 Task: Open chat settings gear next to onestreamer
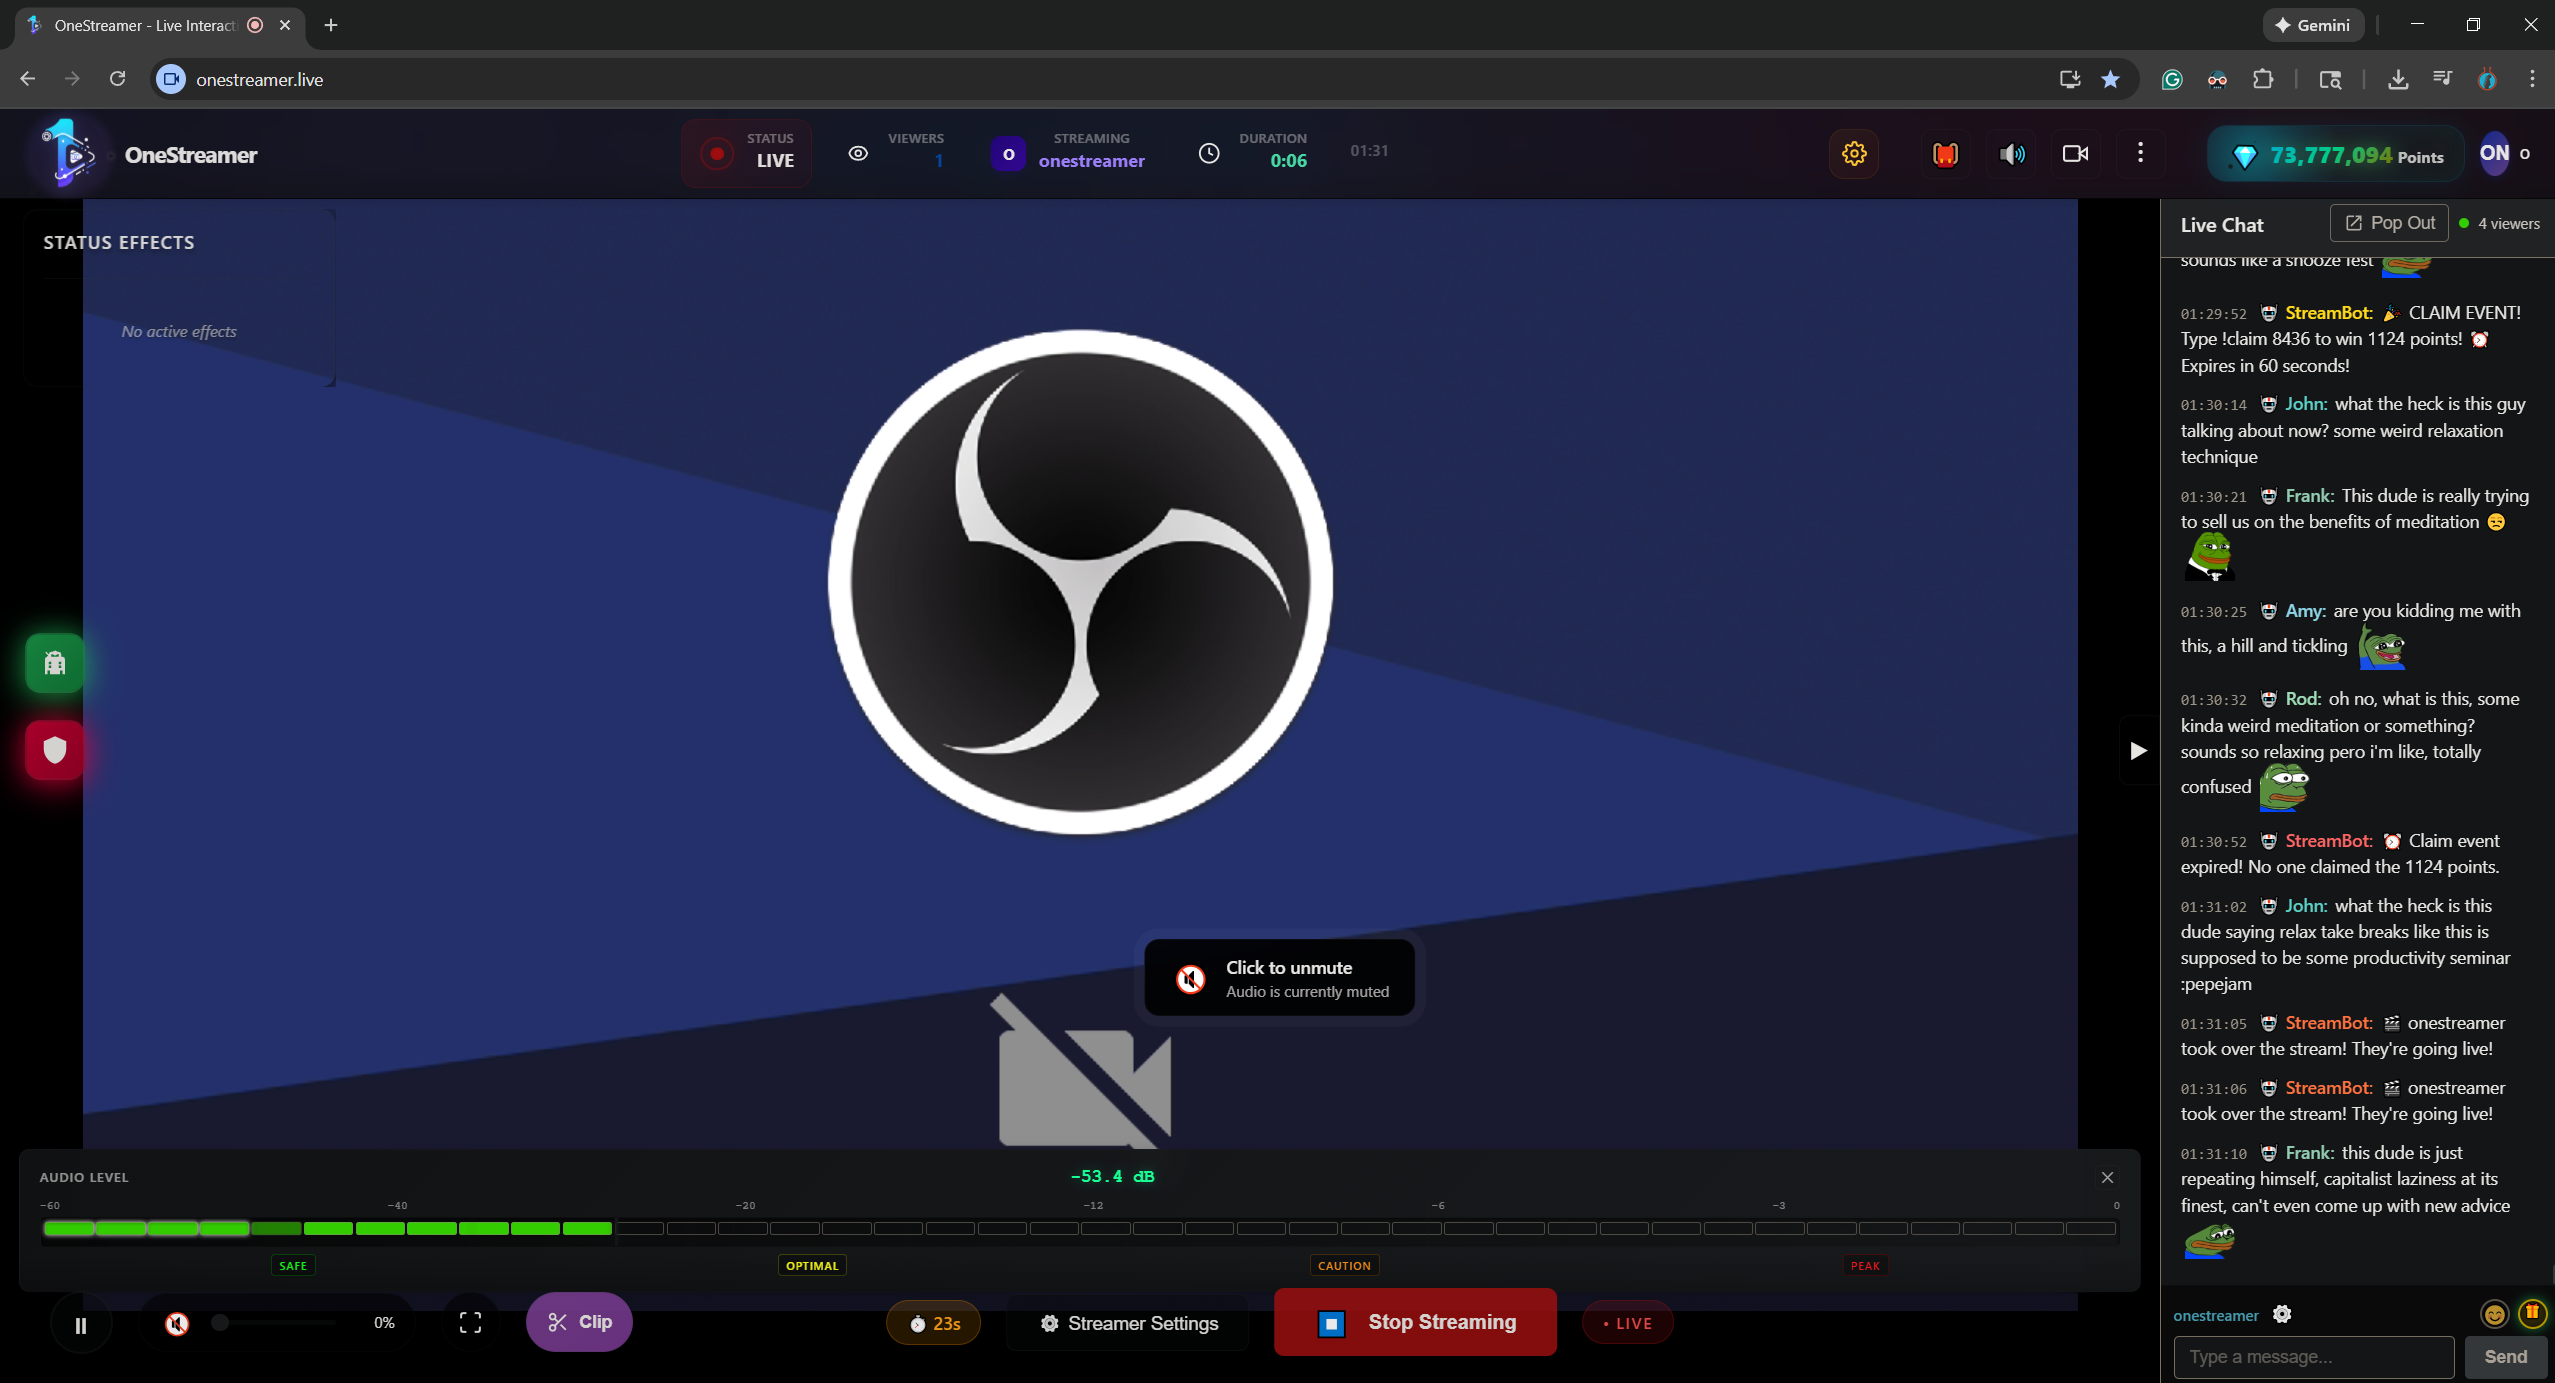(x=2282, y=1314)
